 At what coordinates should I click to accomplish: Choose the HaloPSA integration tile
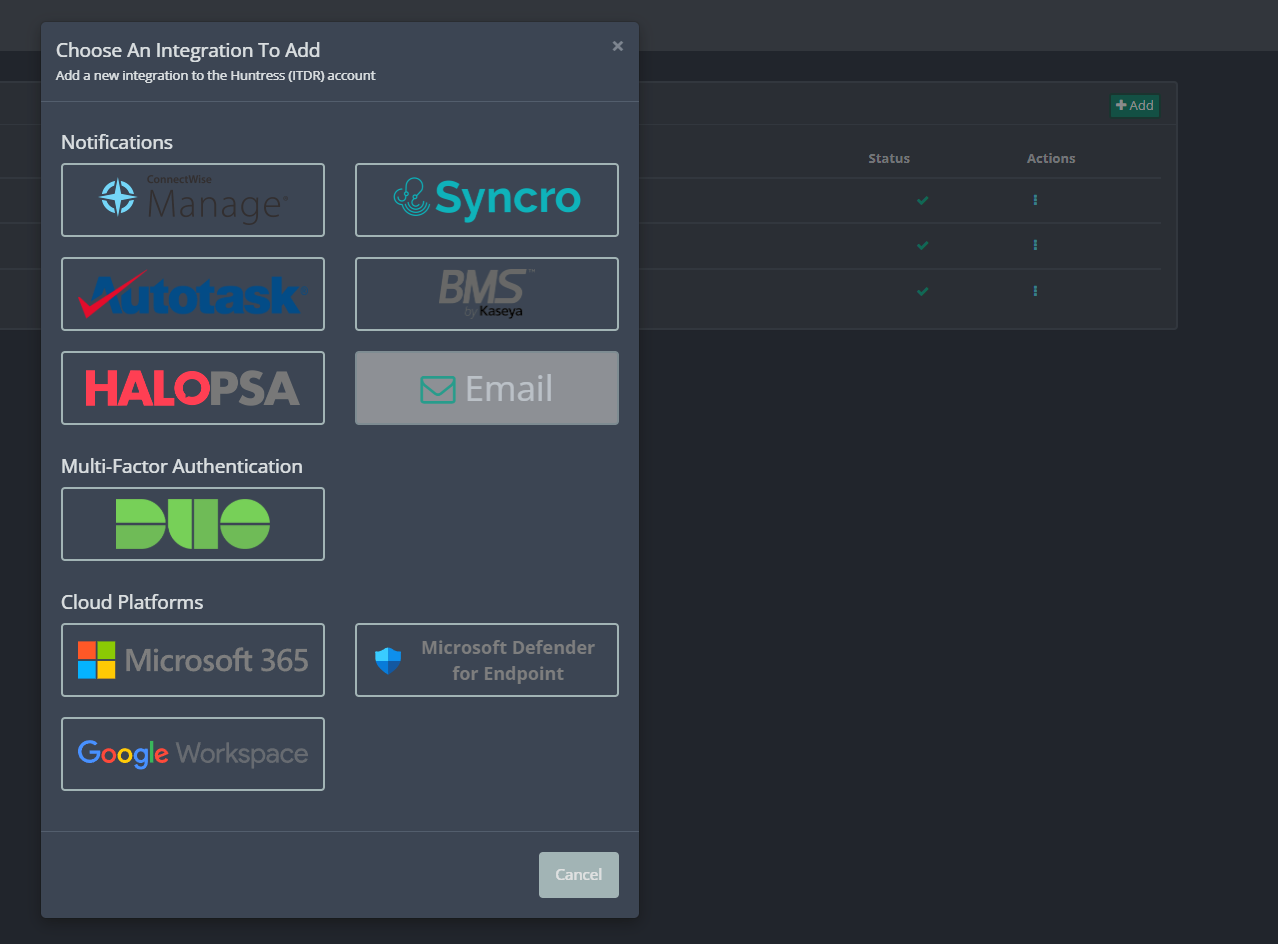[193, 388]
